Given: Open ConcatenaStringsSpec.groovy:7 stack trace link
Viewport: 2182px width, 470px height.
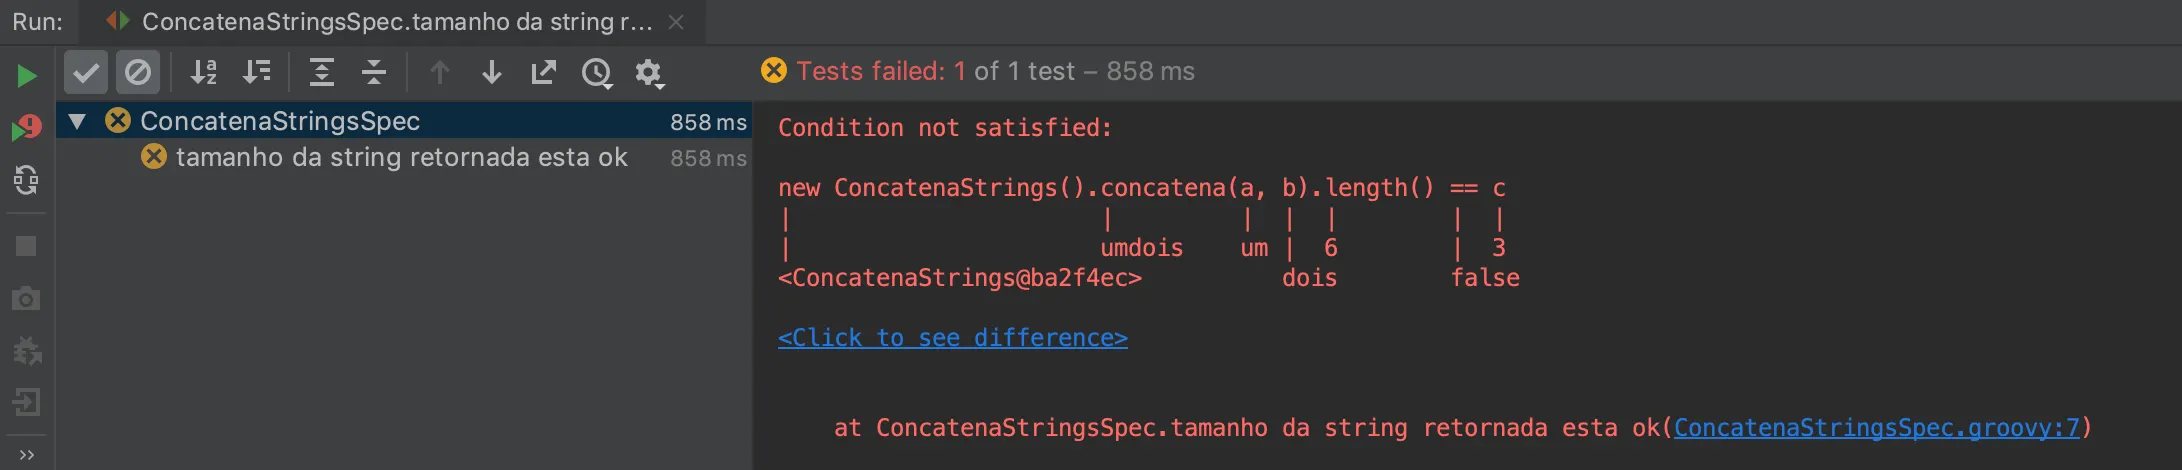Looking at the screenshot, I should pyautogui.click(x=1877, y=428).
